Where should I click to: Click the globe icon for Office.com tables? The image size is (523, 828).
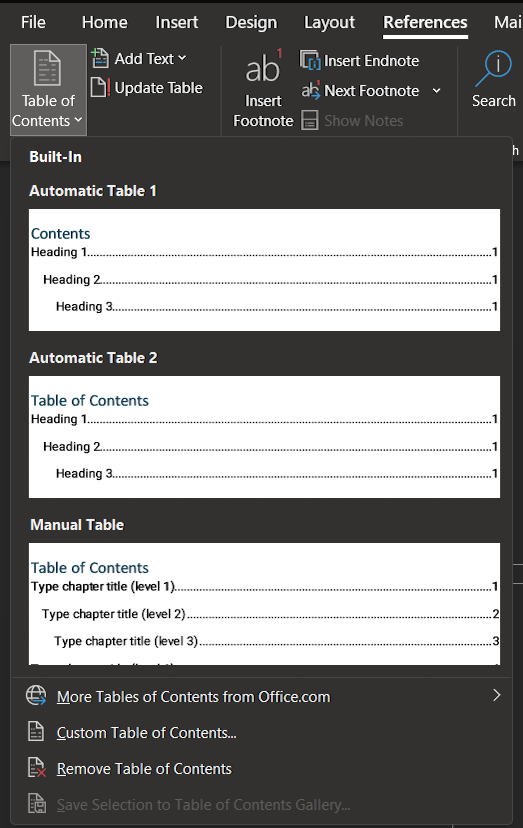coord(36,695)
